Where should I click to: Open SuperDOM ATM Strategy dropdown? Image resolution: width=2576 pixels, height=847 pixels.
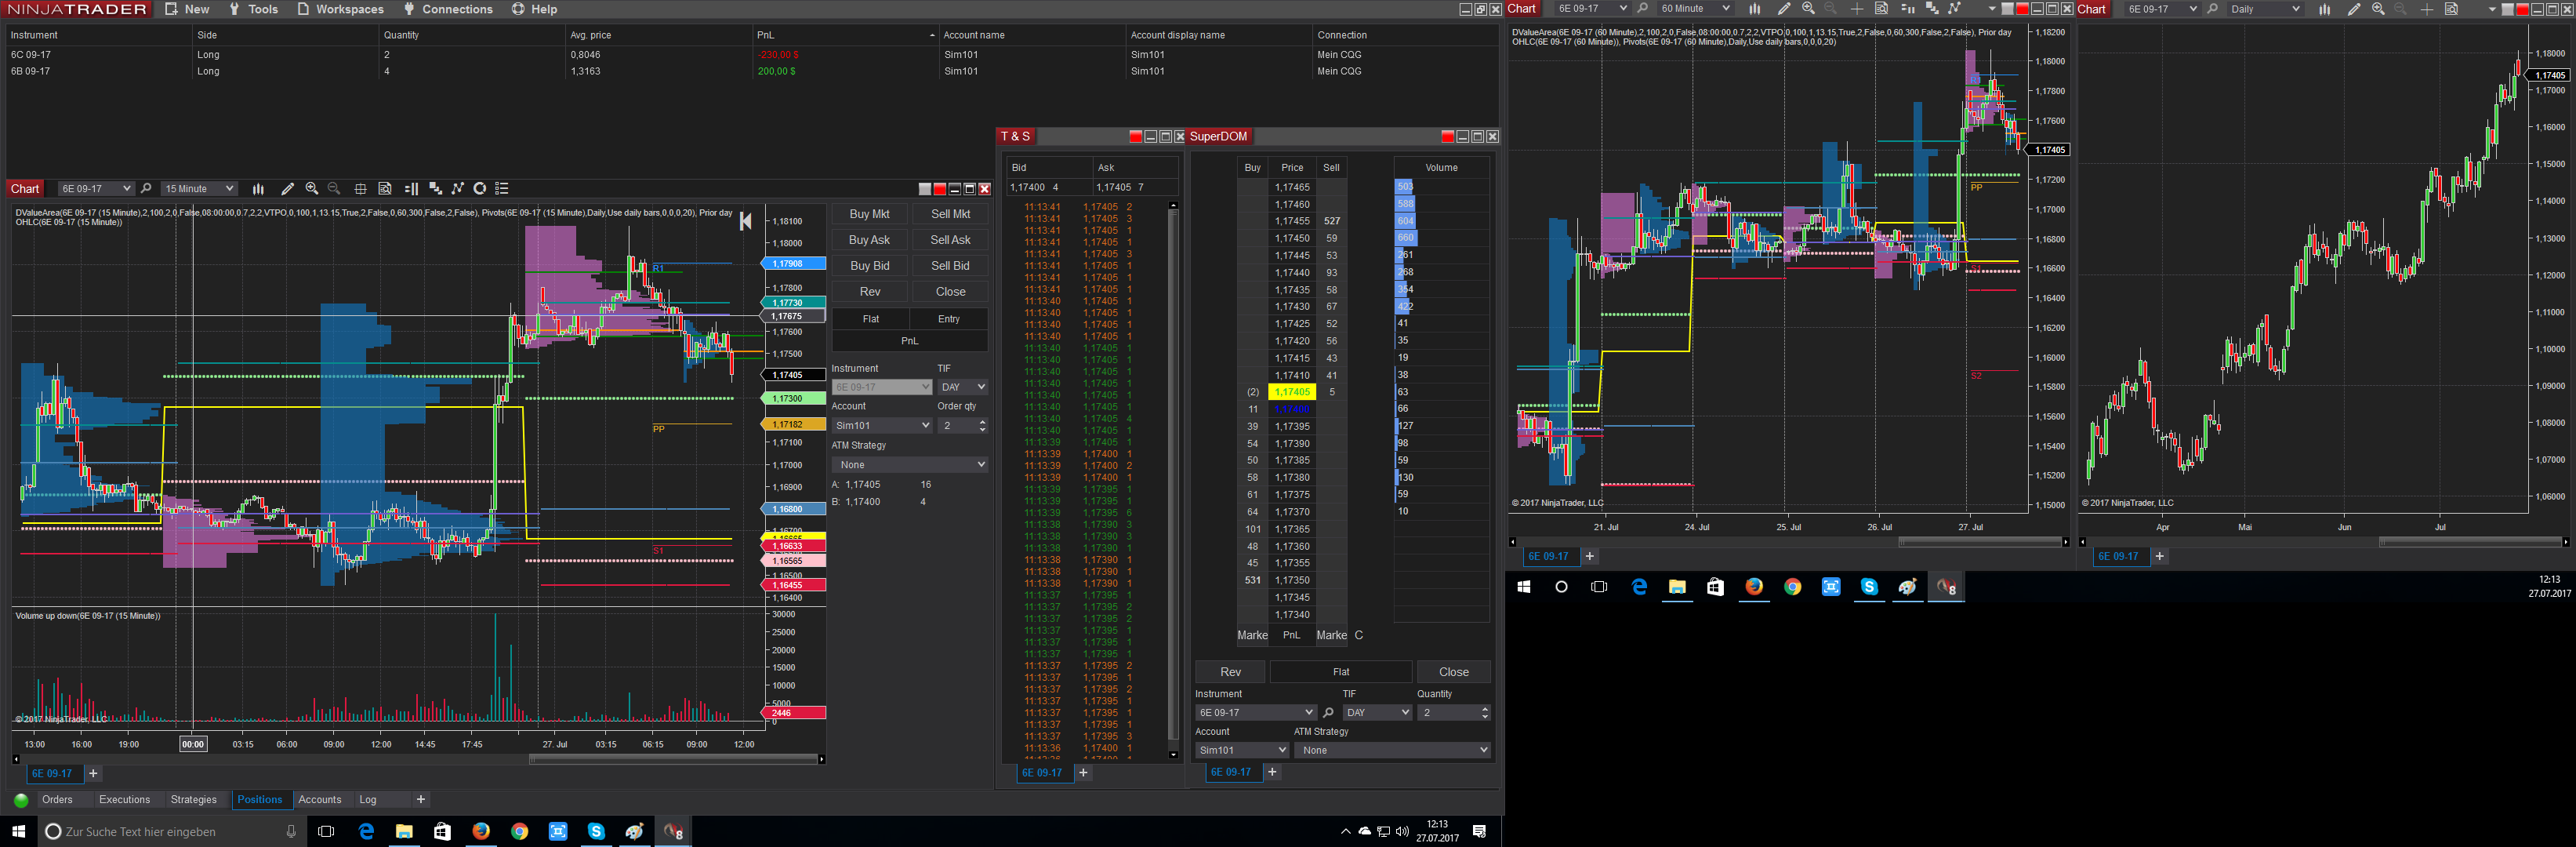tap(1392, 751)
